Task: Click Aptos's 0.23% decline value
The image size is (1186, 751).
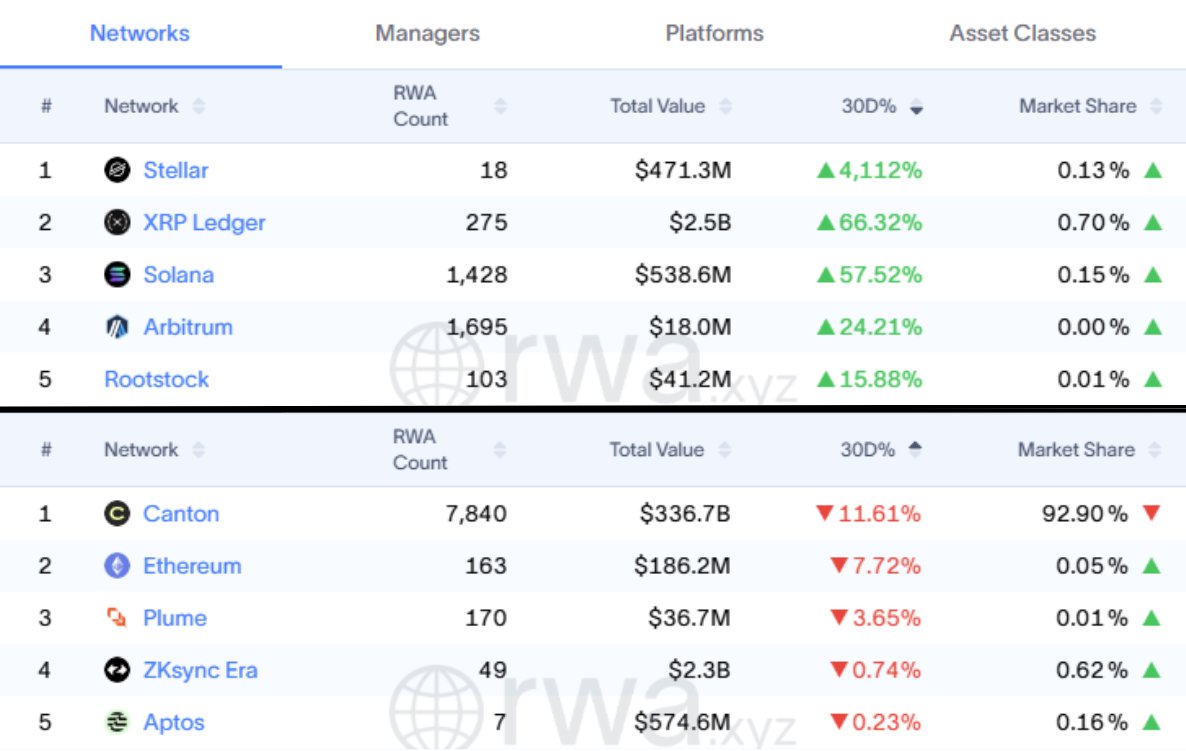Action: coord(876,722)
